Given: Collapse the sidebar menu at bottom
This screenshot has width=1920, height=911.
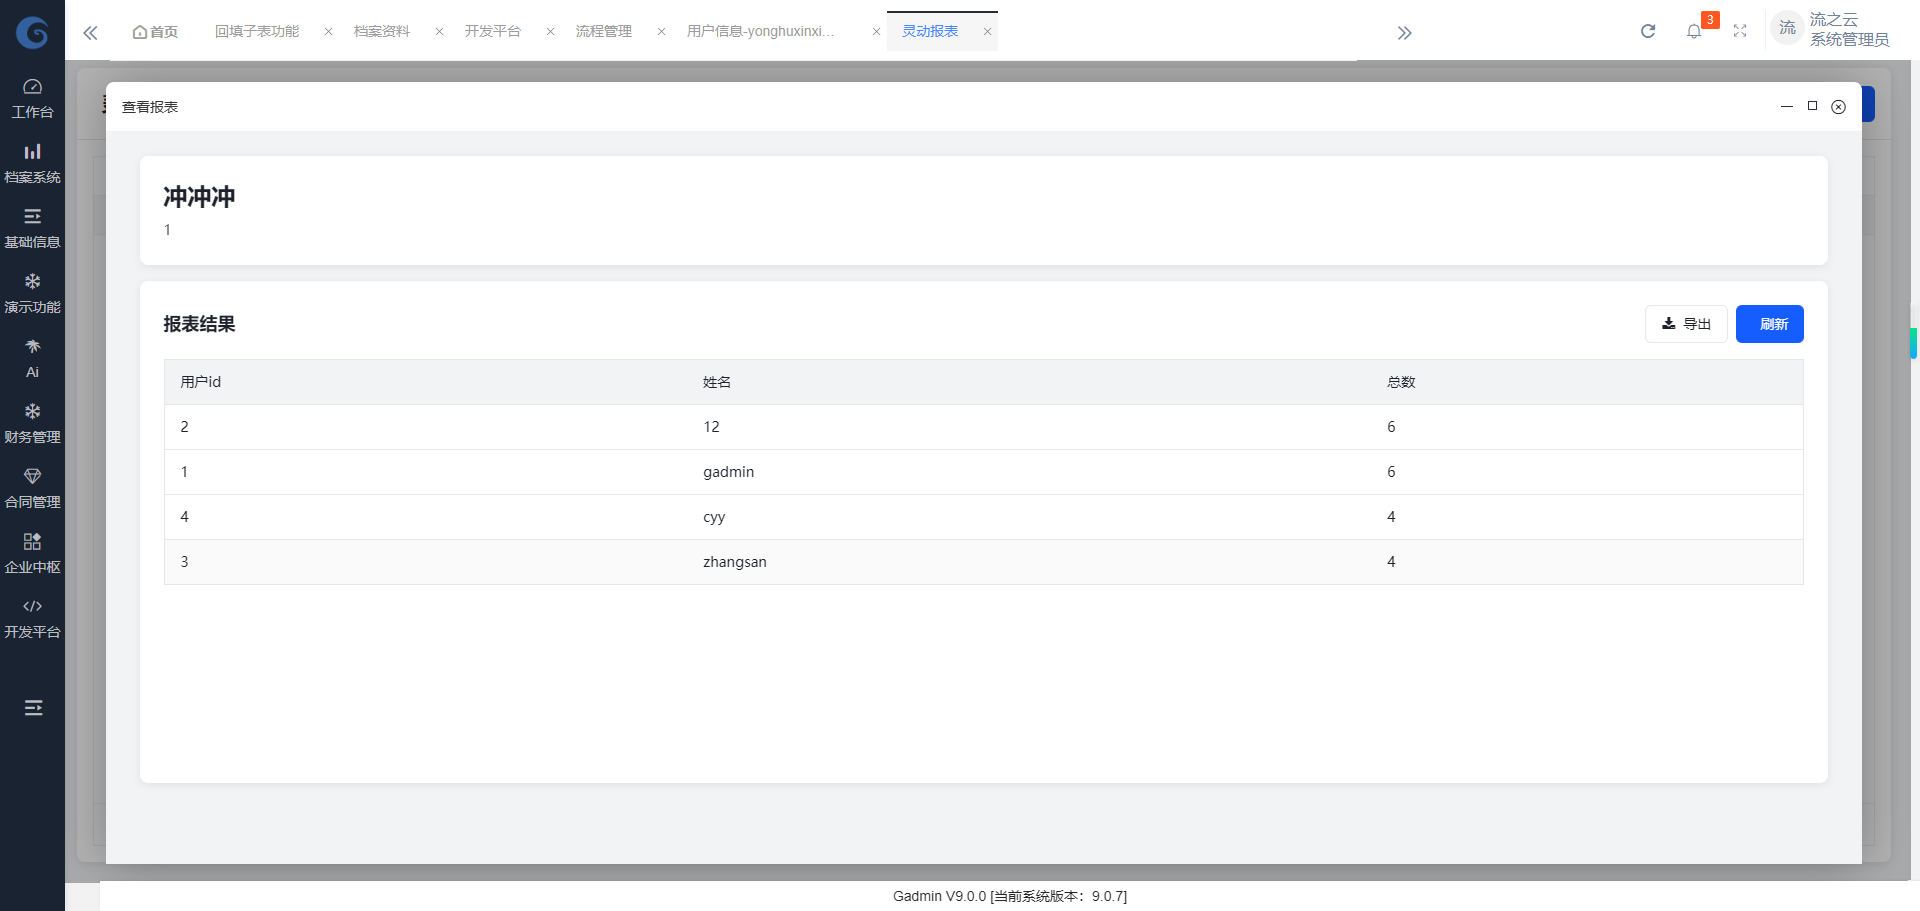Looking at the screenshot, I should pos(33,708).
